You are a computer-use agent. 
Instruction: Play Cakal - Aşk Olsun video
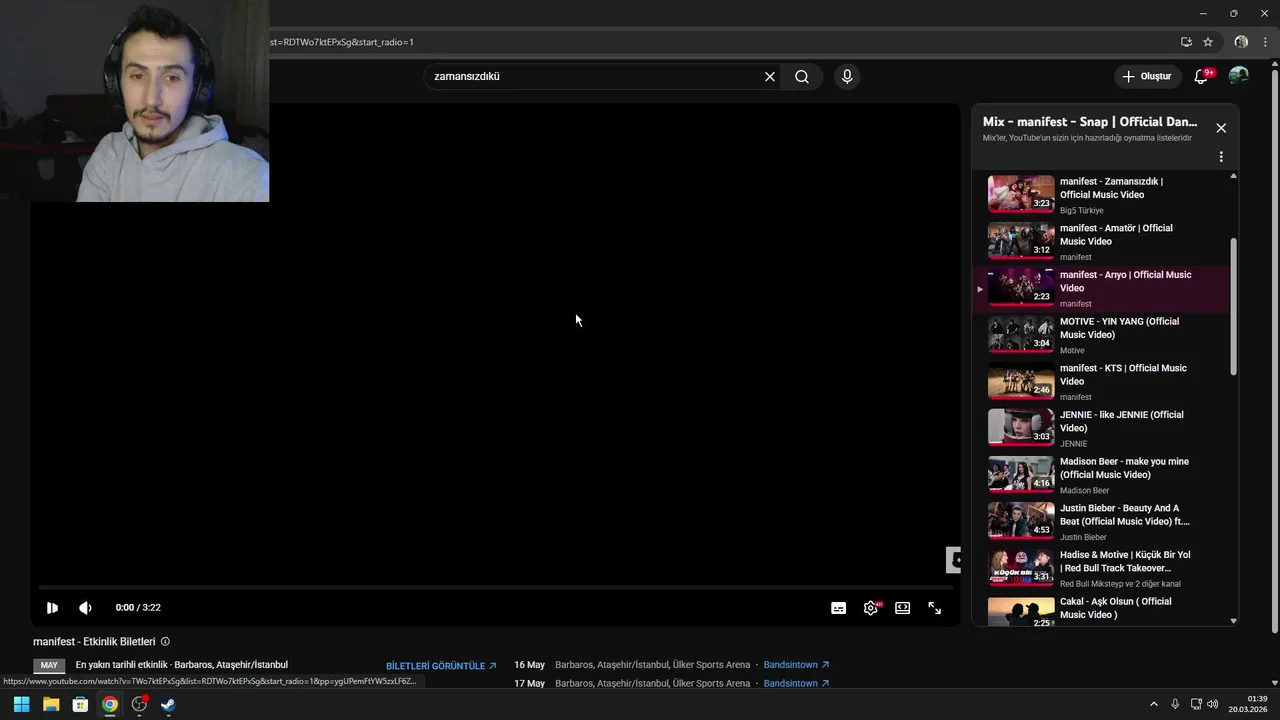tap(1101, 610)
